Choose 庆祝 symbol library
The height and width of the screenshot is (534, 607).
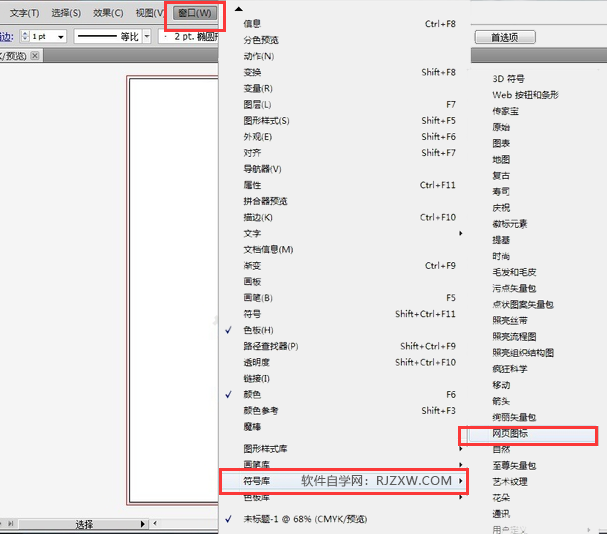(501, 208)
